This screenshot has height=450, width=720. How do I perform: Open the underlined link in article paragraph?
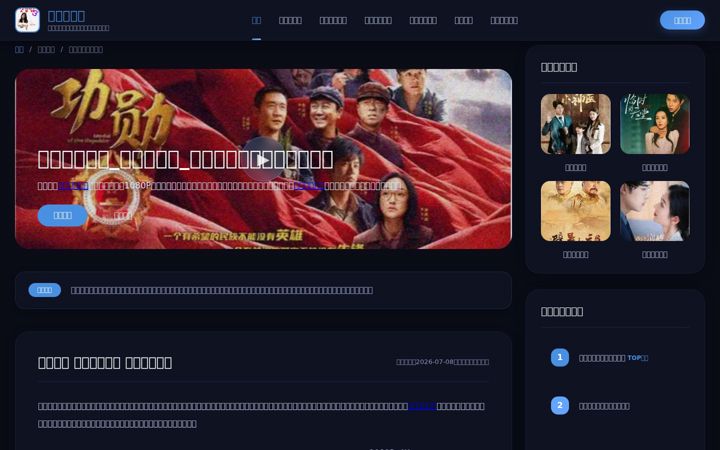[422, 406]
